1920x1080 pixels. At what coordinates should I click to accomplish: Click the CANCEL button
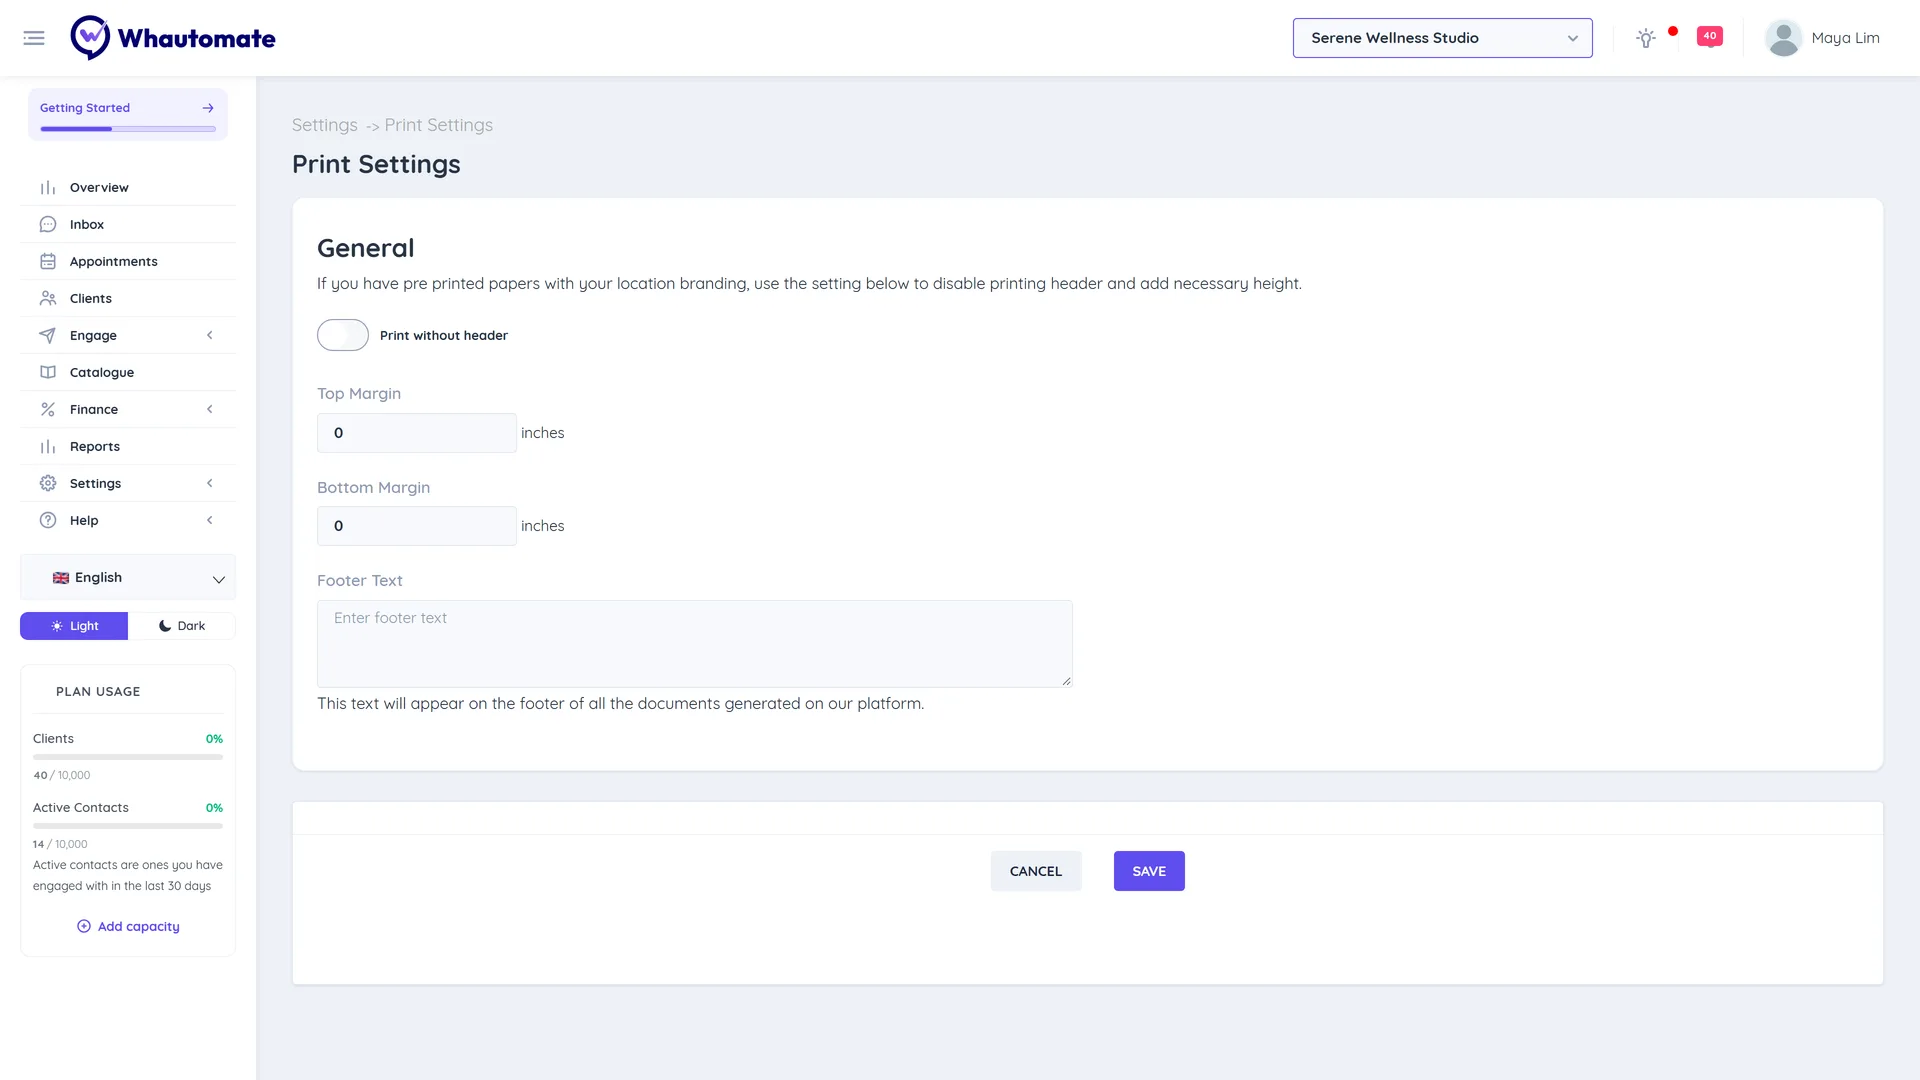tap(1036, 871)
